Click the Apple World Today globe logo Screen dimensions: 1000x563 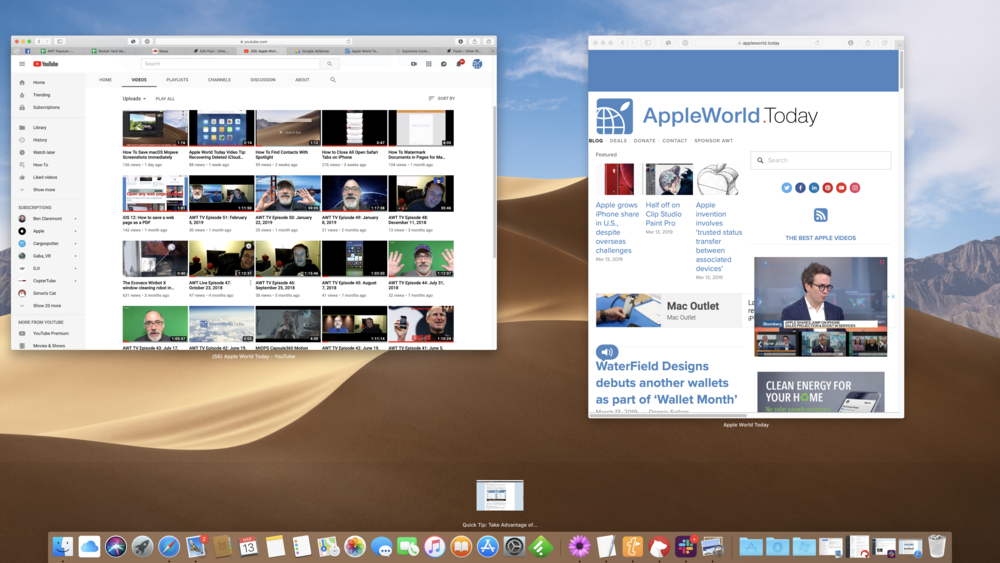614,116
